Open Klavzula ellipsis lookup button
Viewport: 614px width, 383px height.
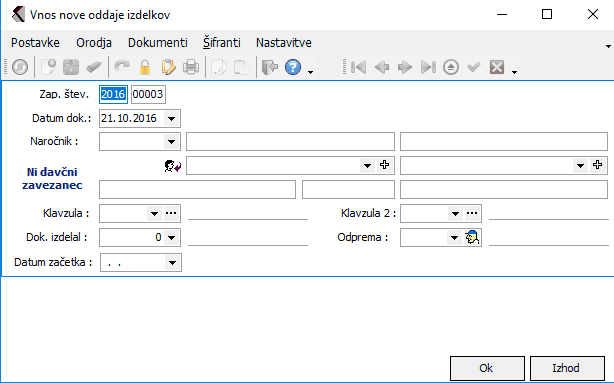click(x=171, y=213)
